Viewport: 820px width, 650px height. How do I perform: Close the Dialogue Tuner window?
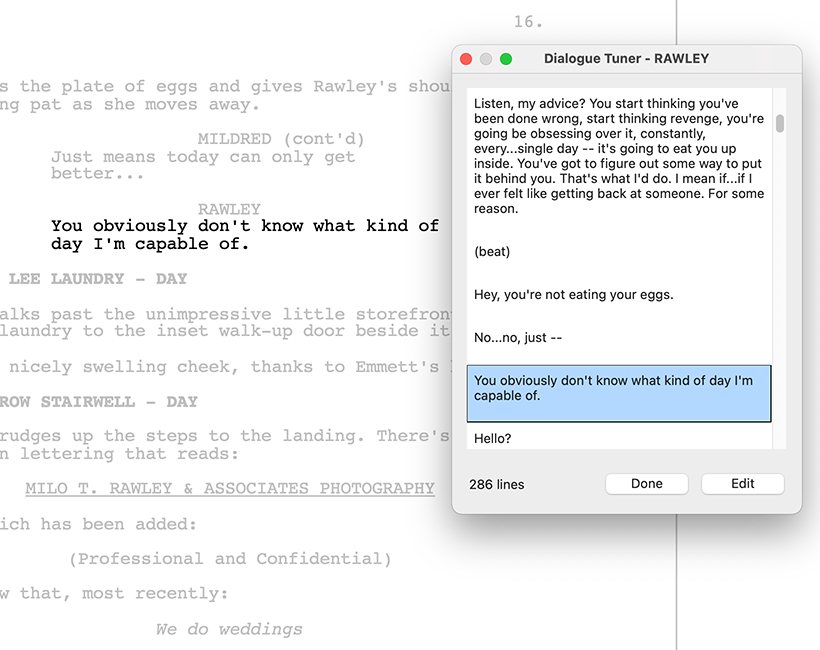point(466,59)
